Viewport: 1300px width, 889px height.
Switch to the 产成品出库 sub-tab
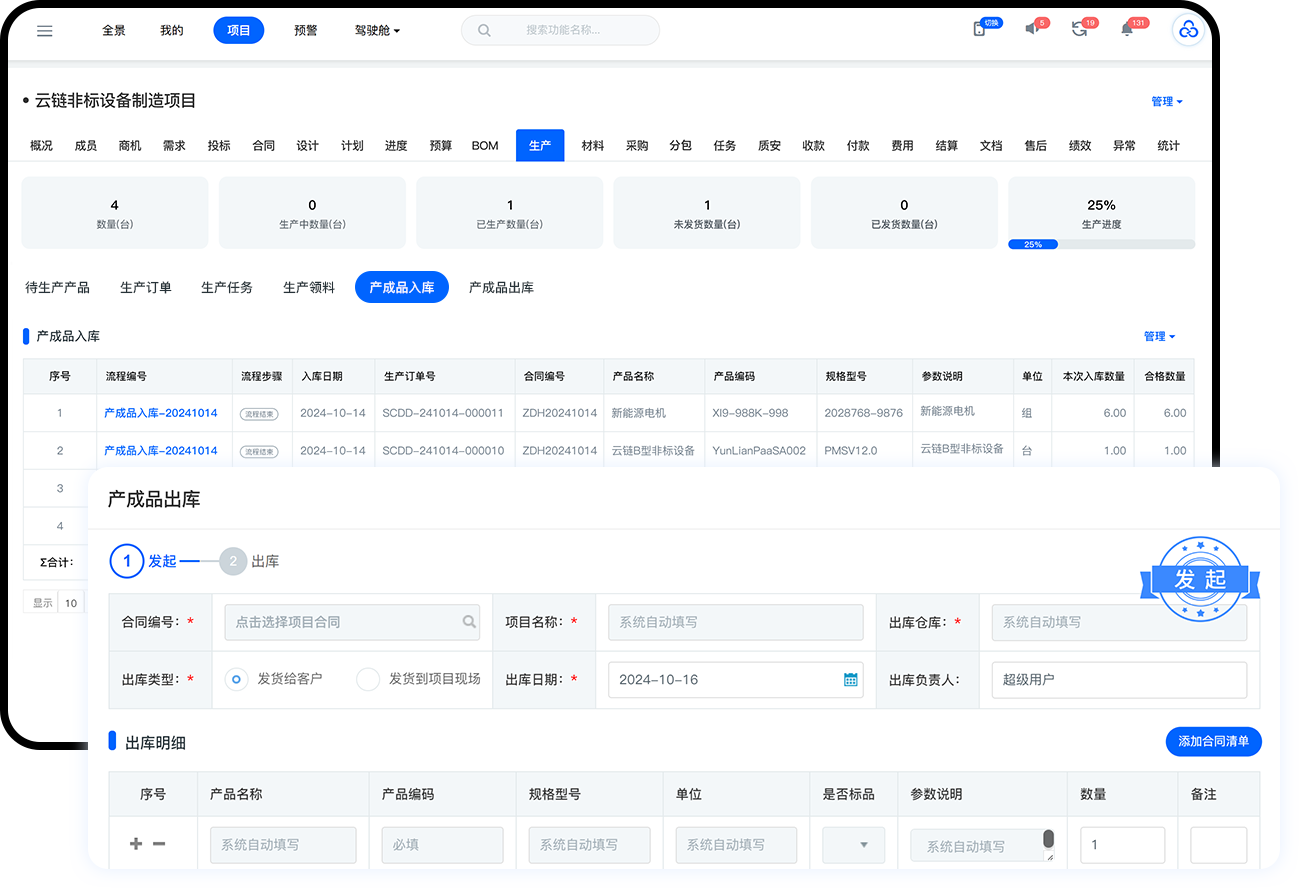(x=501, y=288)
